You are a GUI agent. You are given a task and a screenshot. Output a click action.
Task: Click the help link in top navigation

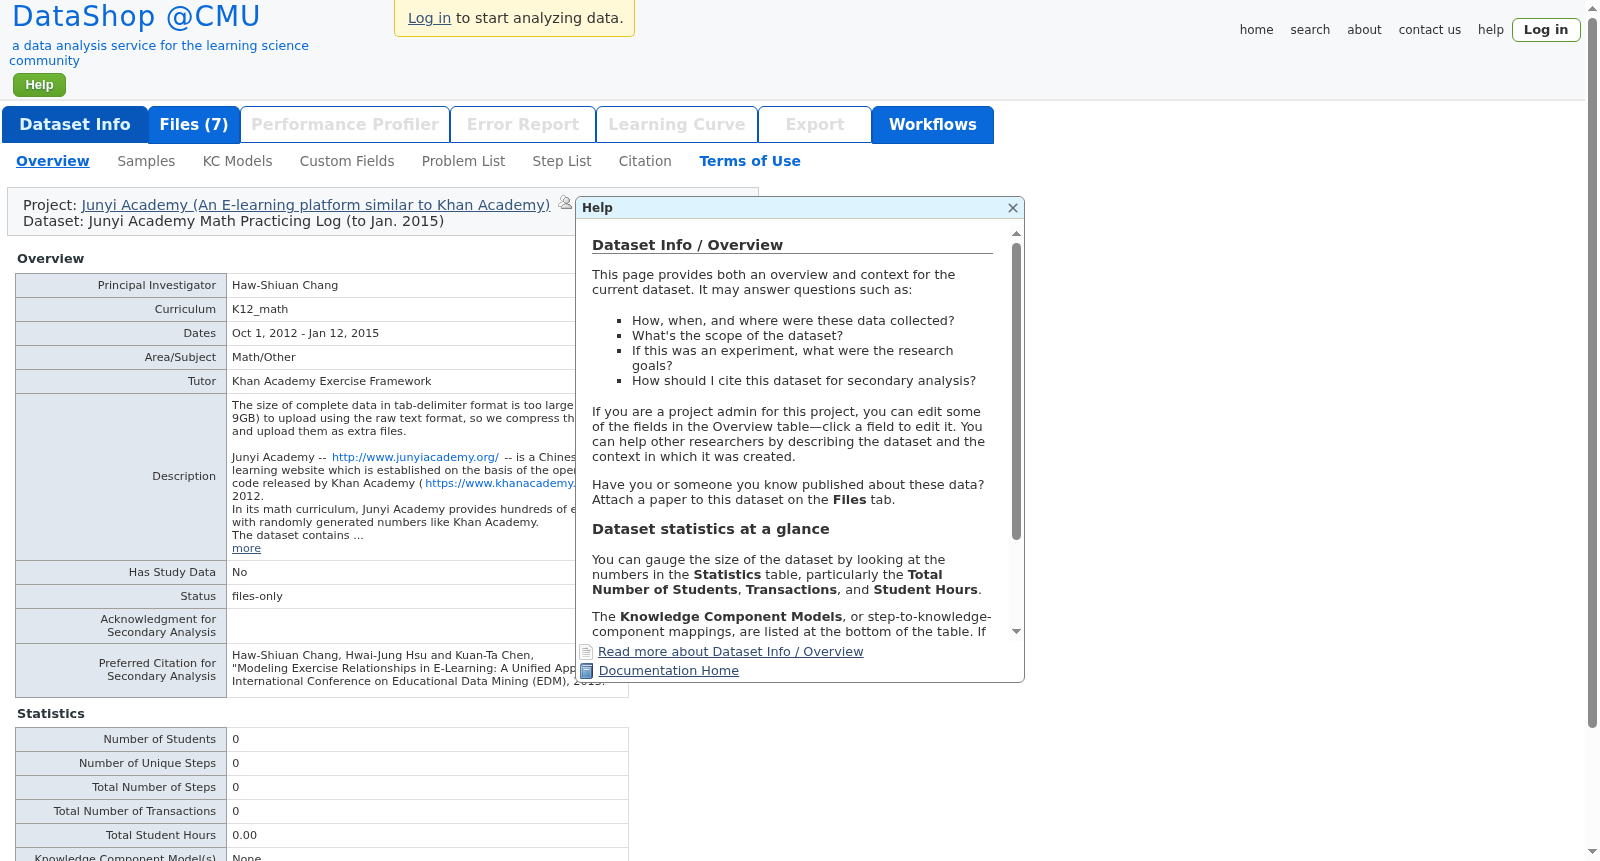pyautogui.click(x=1491, y=30)
